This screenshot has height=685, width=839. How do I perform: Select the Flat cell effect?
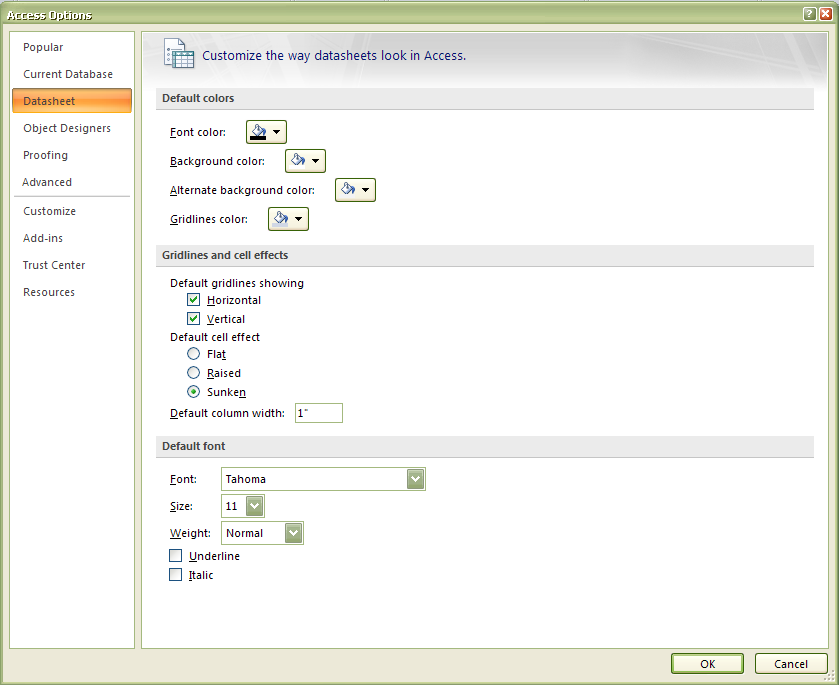(x=193, y=354)
